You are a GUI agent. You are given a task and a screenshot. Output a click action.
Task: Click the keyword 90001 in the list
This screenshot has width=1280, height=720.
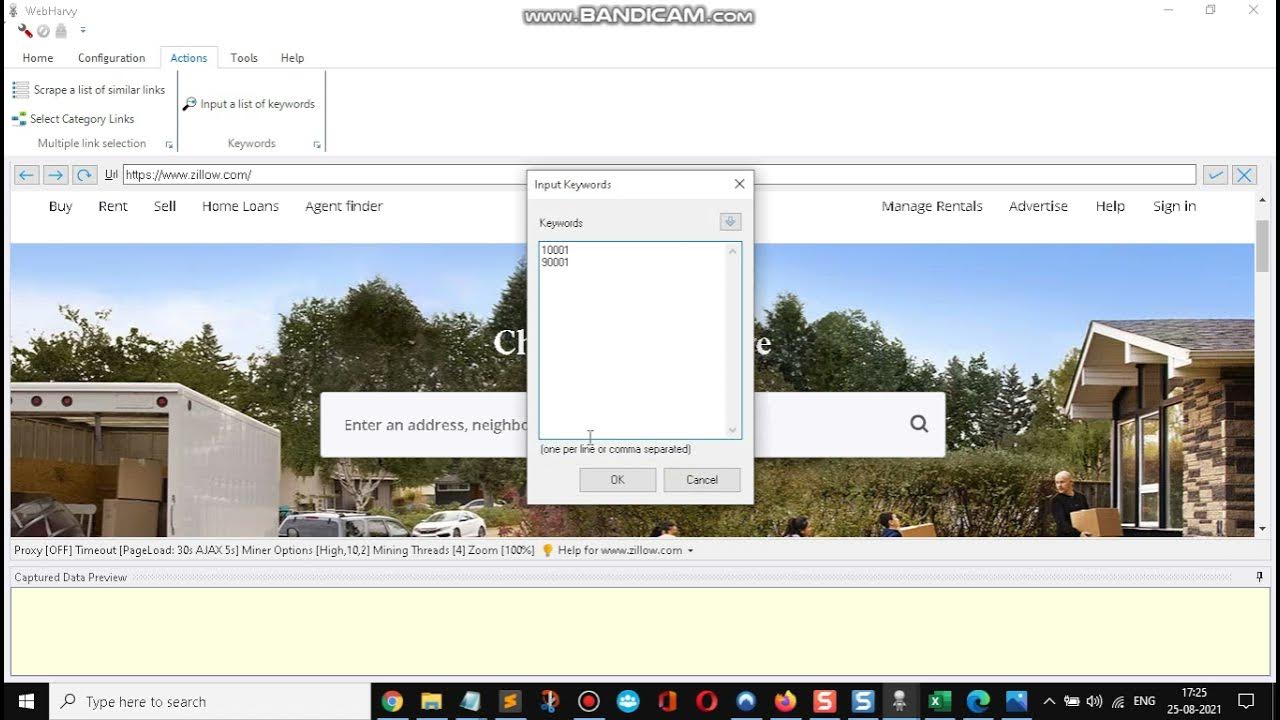click(555, 263)
